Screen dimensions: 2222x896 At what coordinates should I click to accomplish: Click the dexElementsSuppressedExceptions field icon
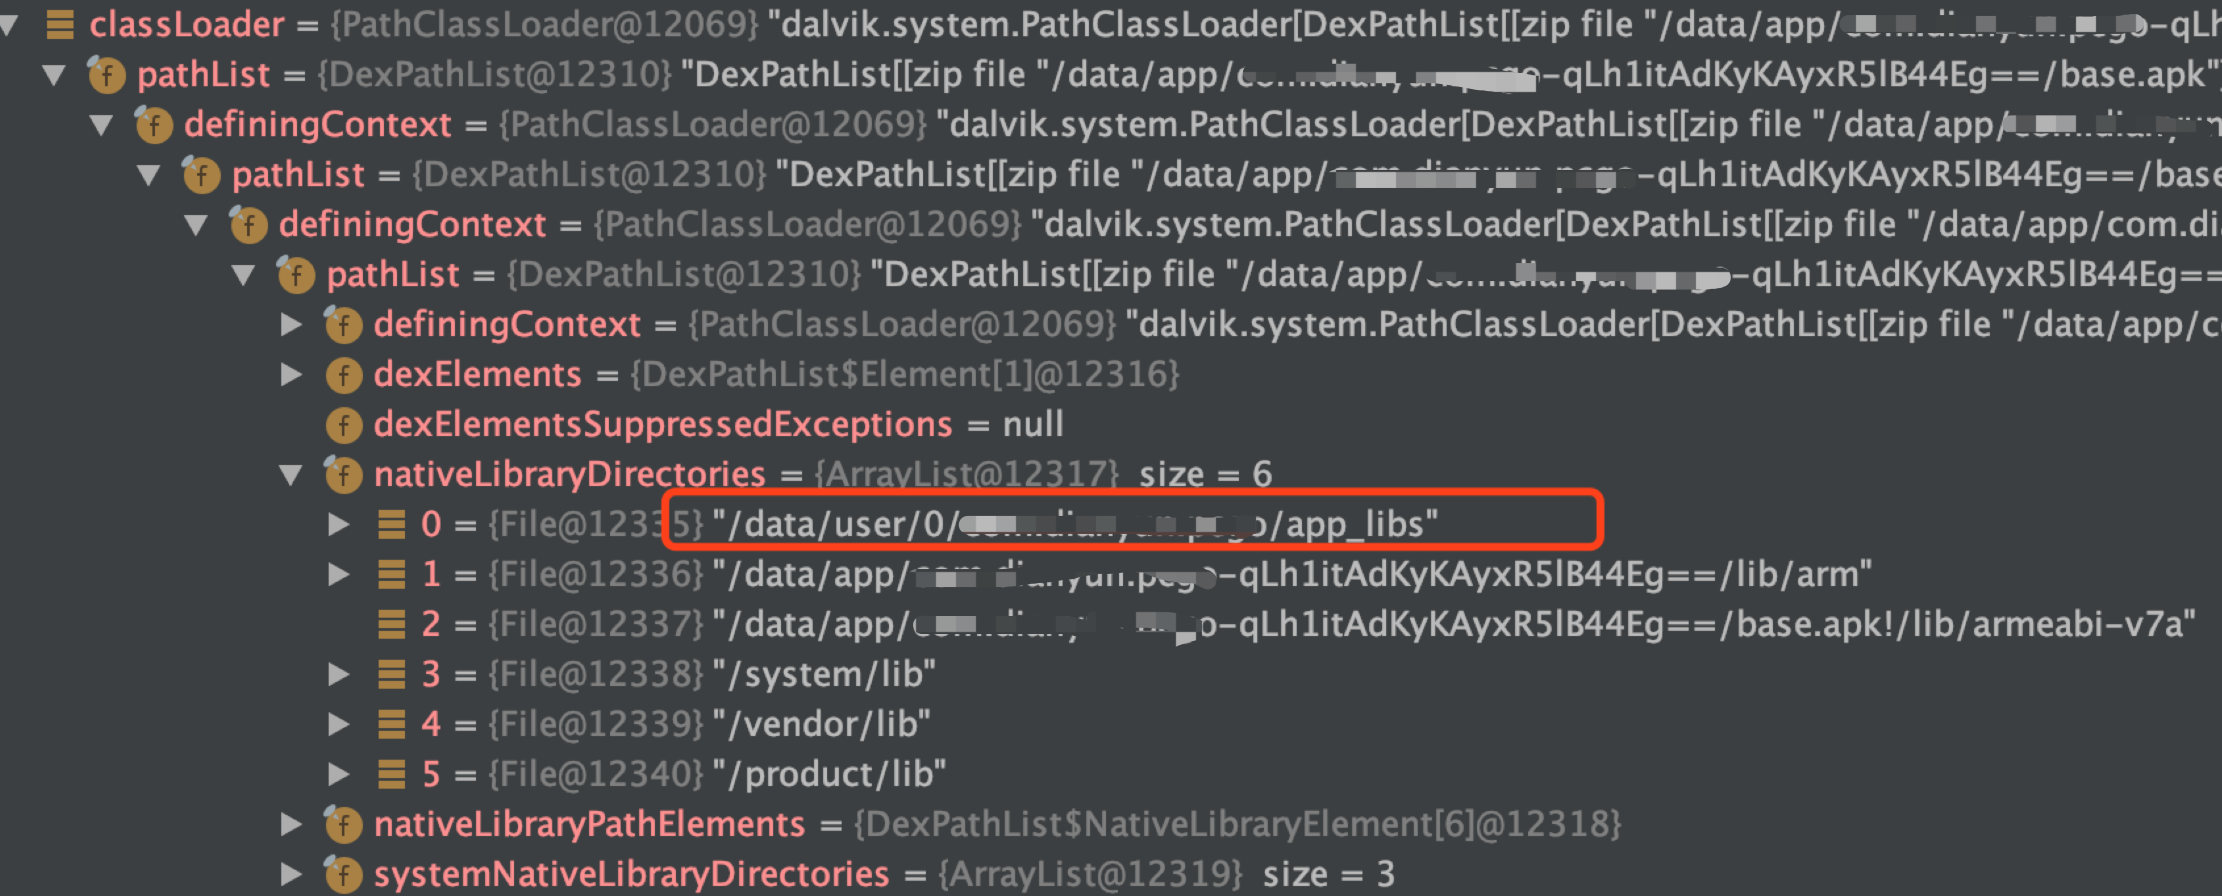pyautogui.click(x=343, y=425)
